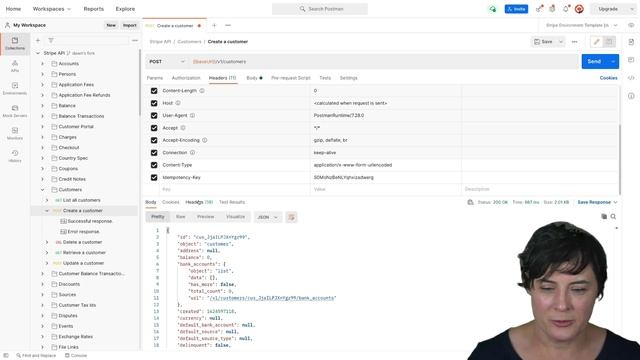Uncheck the User-Agent header checkbox
The width and height of the screenshot is (640, 360).
tap(154, 116)
